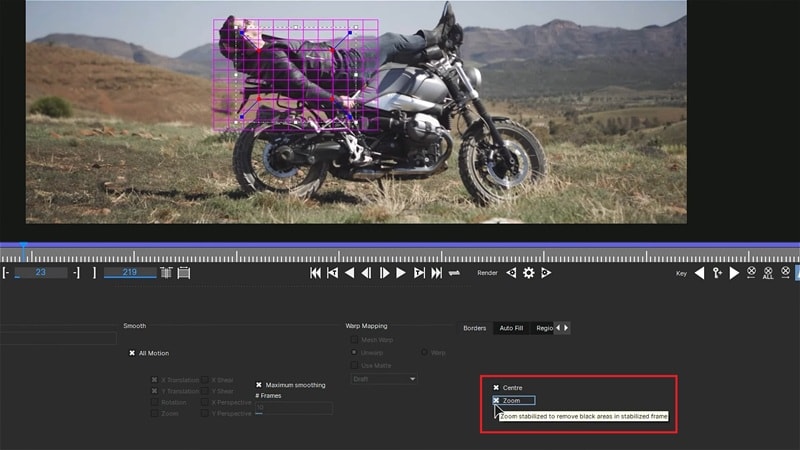Switch to the Borders tab

[x=474, y=328]
